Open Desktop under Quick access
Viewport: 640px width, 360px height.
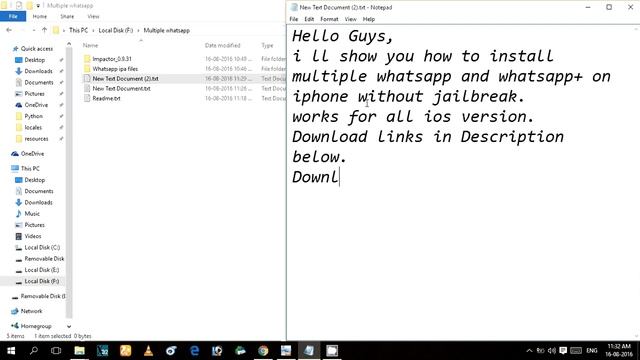(35, 60)
